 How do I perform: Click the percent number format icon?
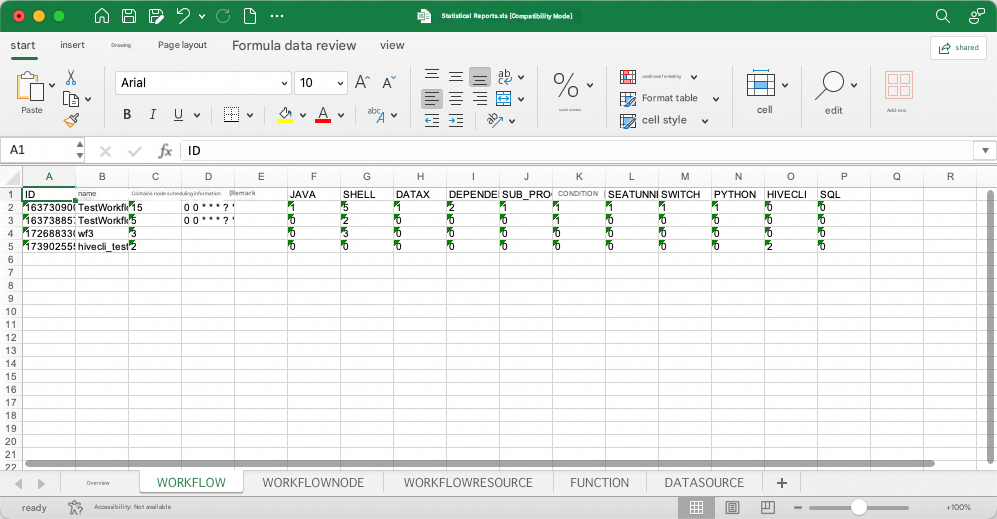pos(566,85)
